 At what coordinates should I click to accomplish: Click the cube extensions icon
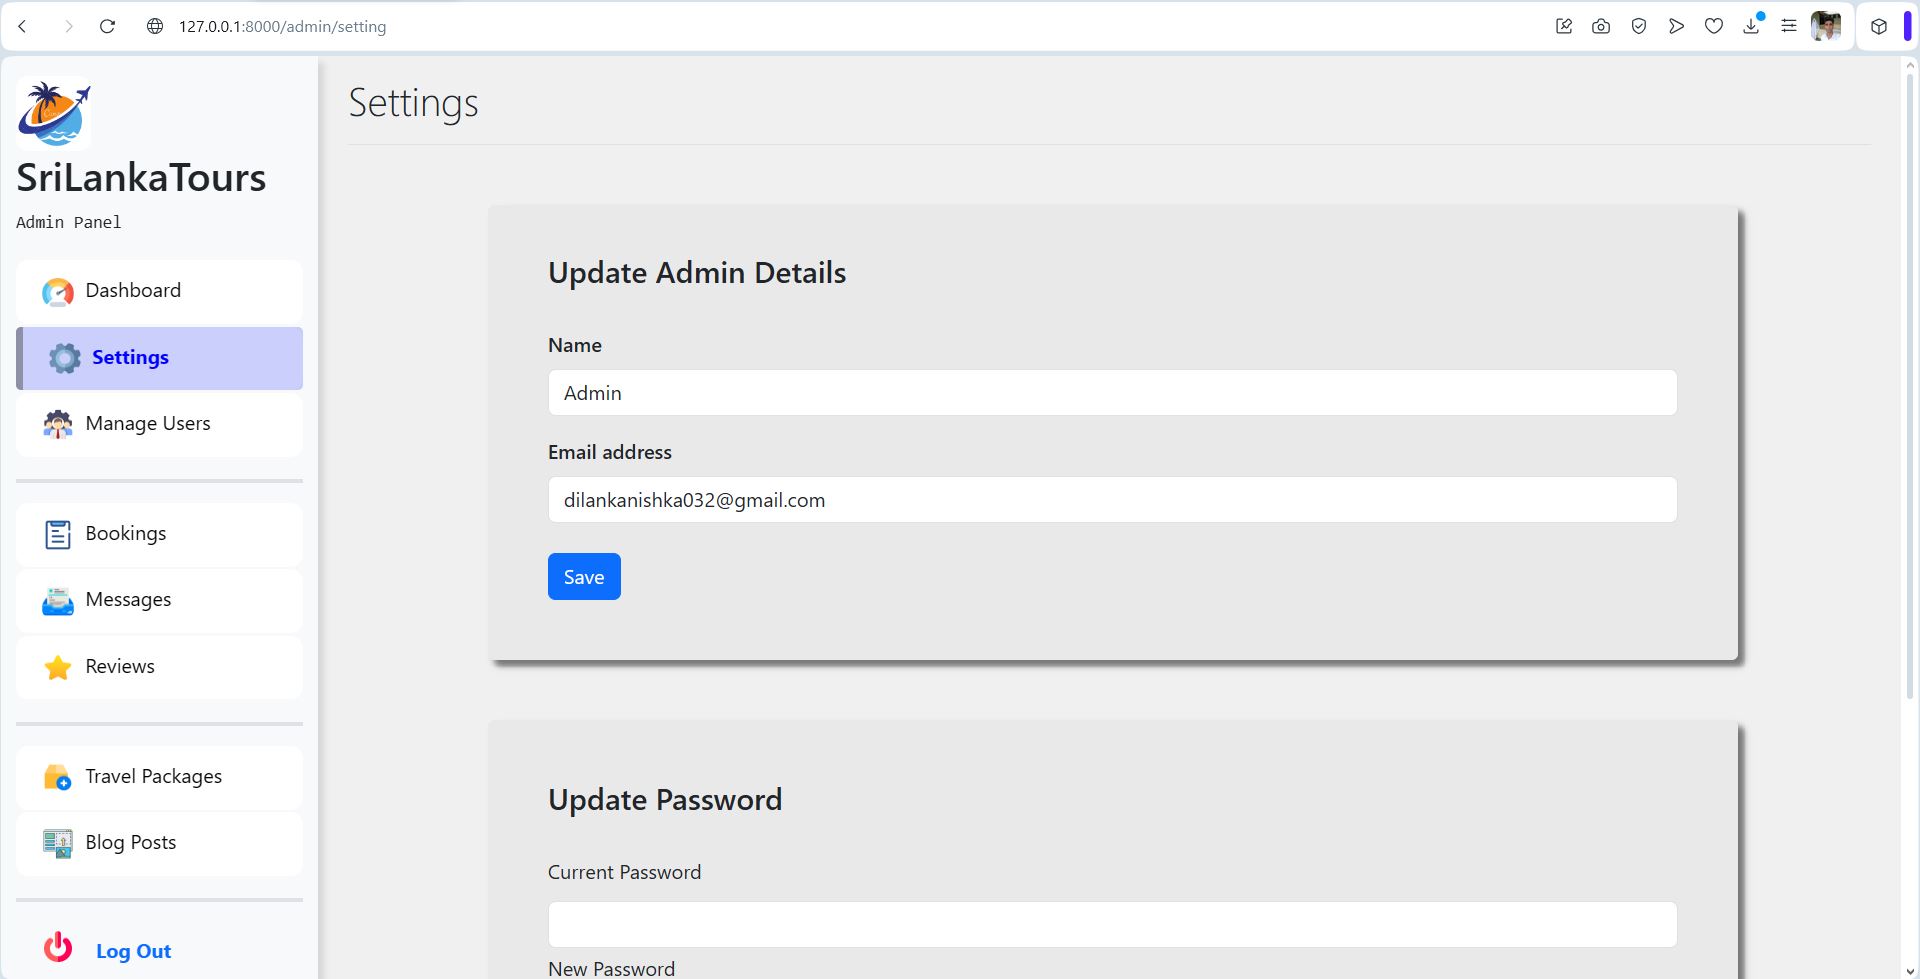1879,26
